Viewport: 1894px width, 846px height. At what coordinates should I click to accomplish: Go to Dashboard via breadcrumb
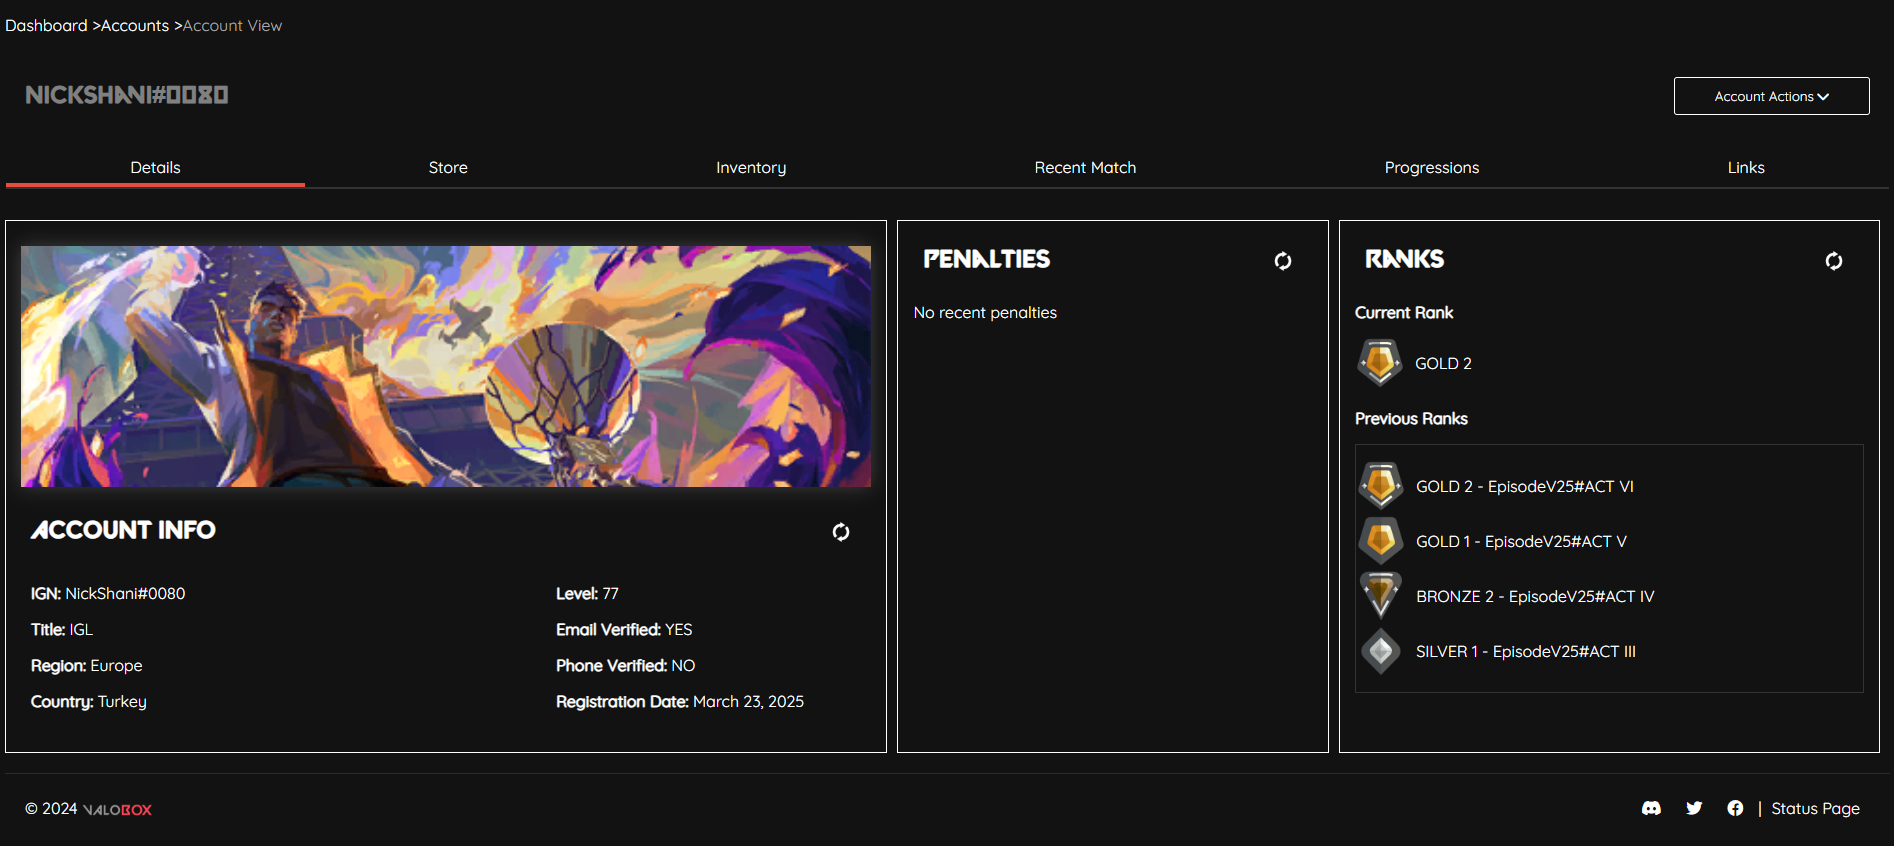click(46, 25)
